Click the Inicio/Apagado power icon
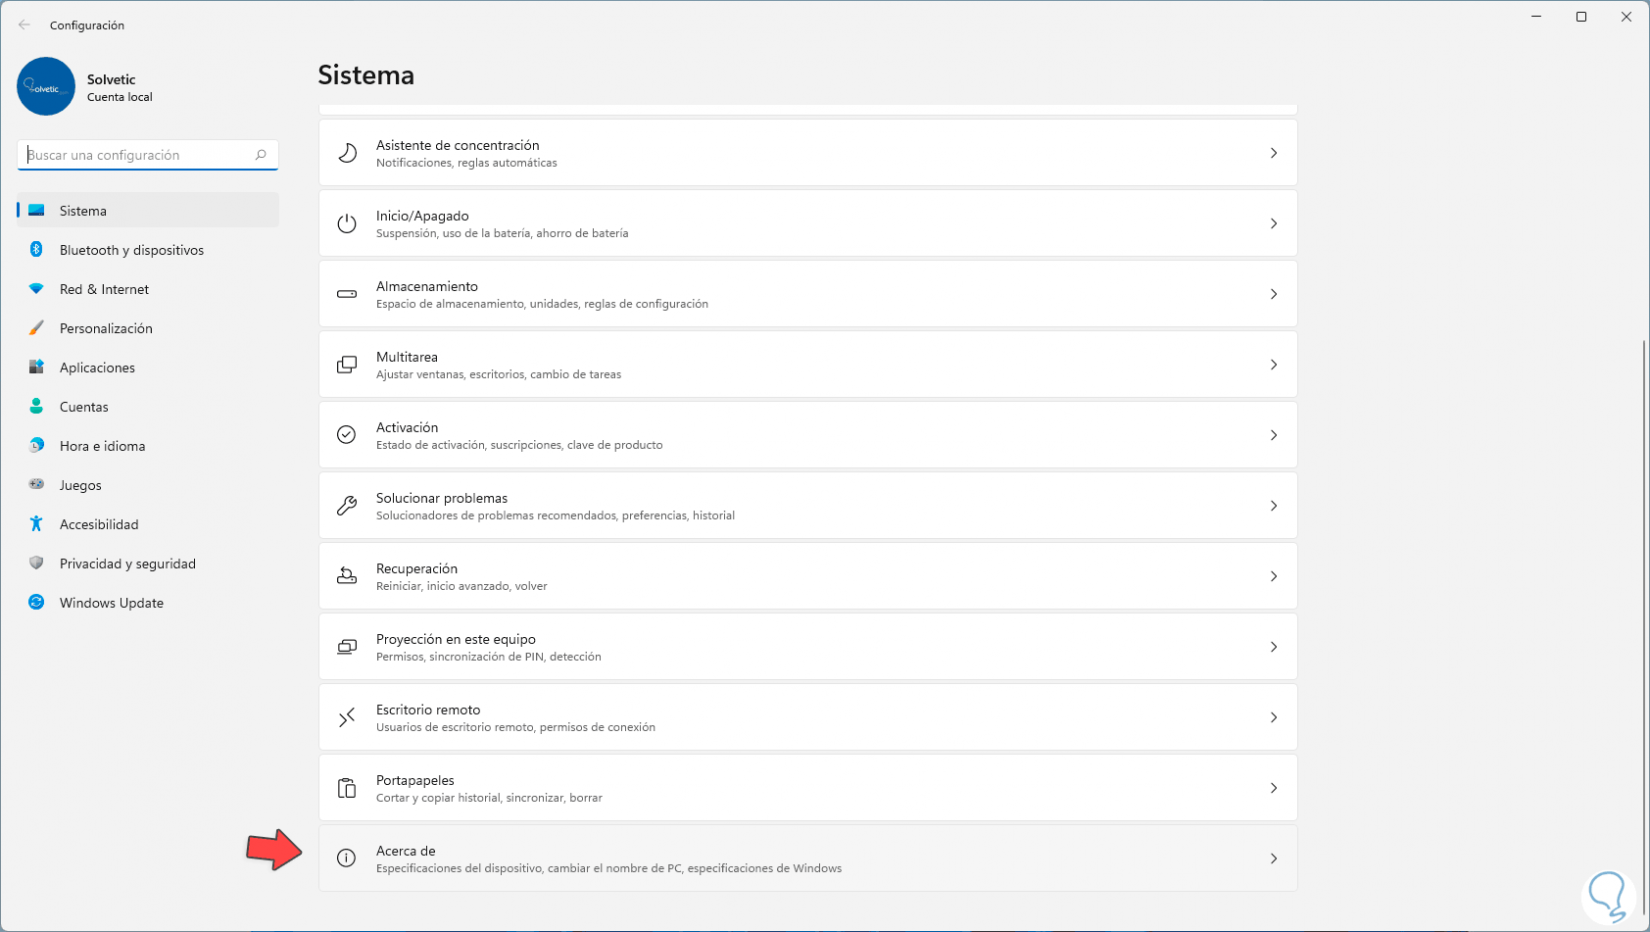The width and height of the screenshot is (1650, 932). [347, 224]
